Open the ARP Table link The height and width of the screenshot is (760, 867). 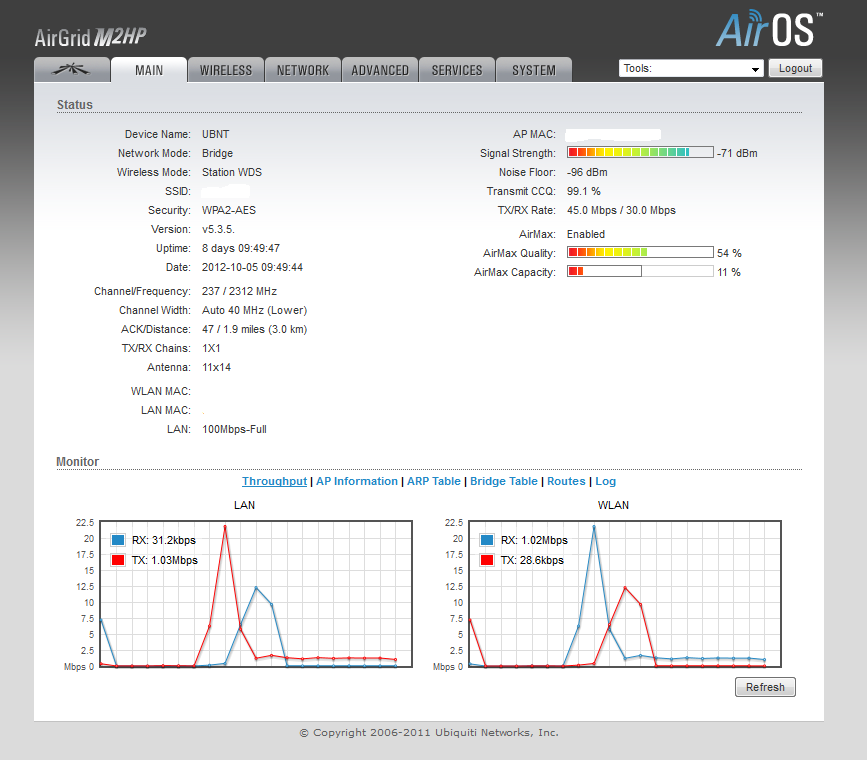[434, 481]
